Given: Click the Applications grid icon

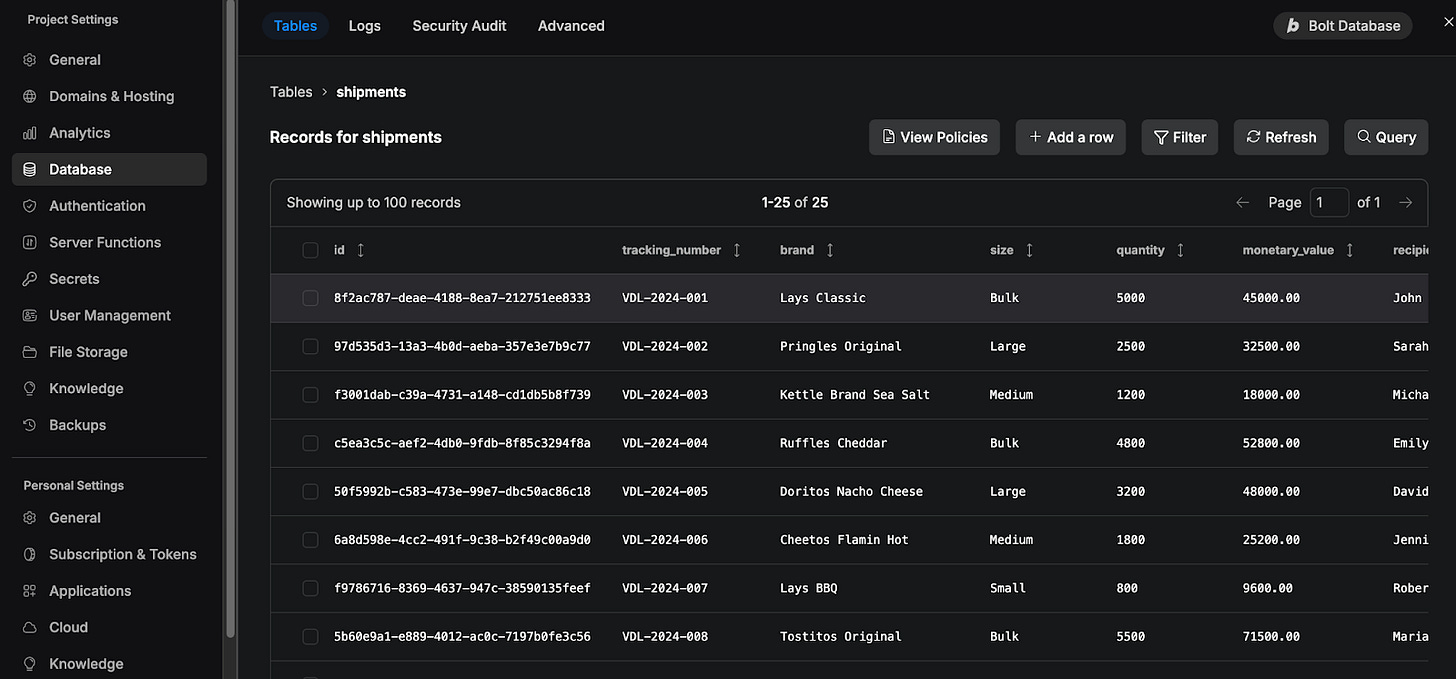Looking at the screenshot, I should 30,591.
